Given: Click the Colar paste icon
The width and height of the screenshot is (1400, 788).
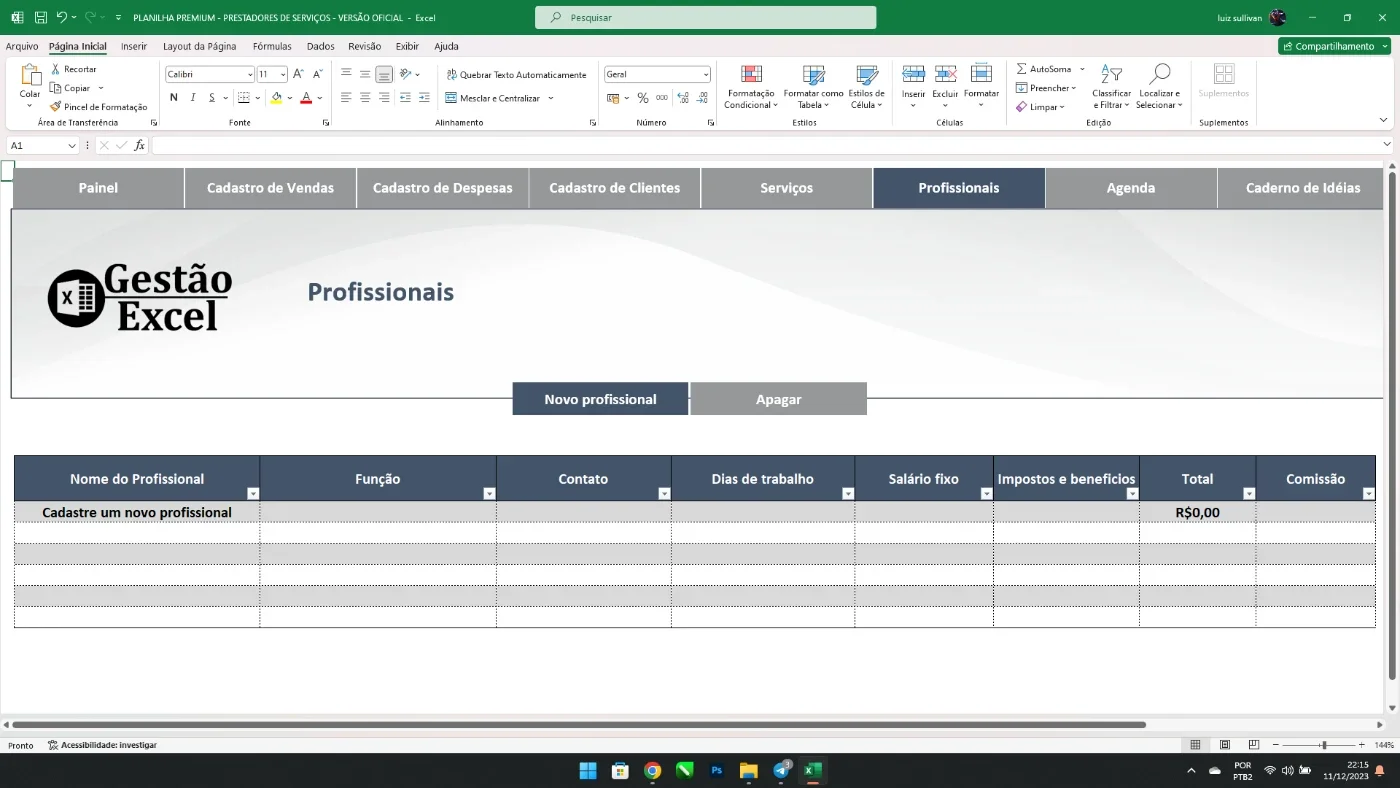Looking at the screenshot, I should click(30, 76).
